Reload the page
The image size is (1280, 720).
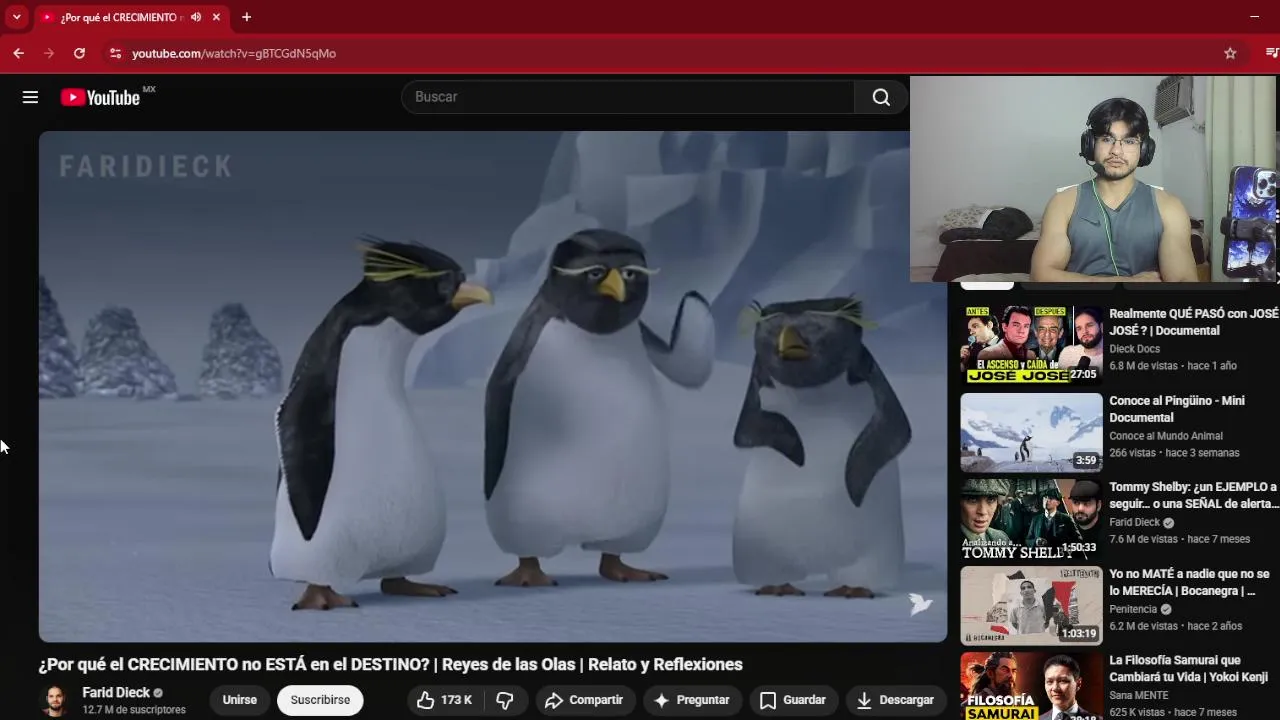(79, 53)
